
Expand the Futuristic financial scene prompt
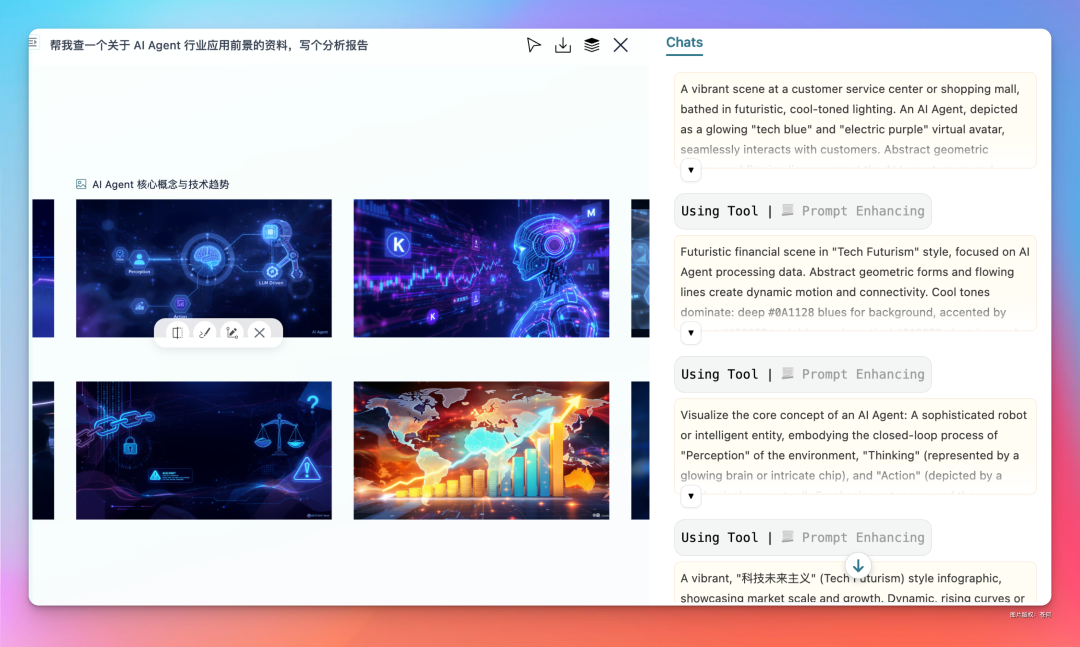pos(691,333)
